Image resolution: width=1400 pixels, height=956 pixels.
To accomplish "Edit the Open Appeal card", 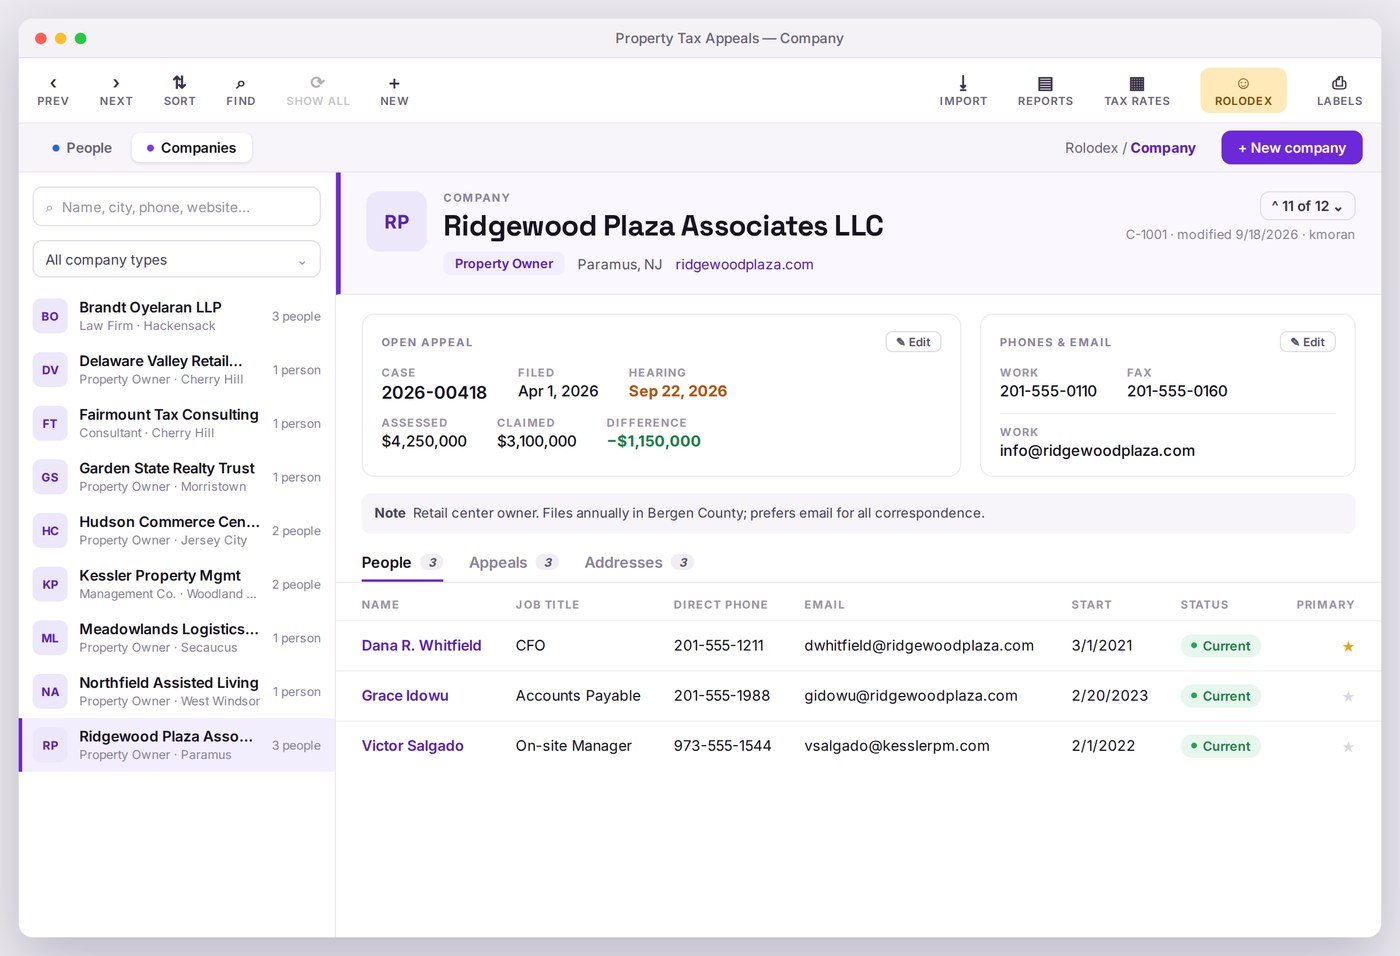I will pos(913,342).
